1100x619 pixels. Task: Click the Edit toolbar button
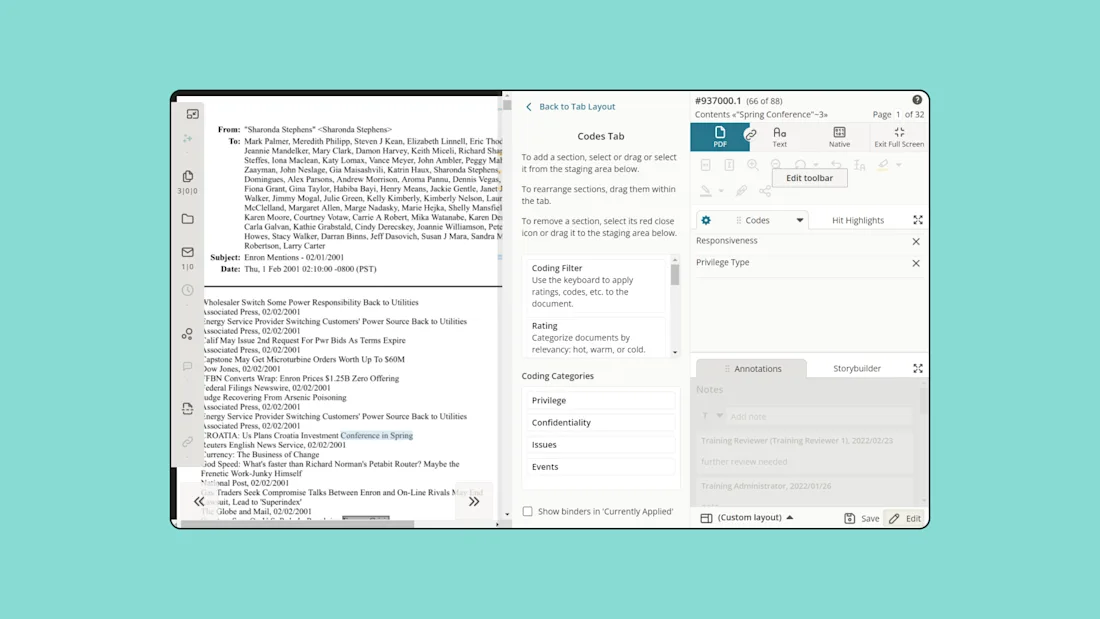click(x=809, y=178)
